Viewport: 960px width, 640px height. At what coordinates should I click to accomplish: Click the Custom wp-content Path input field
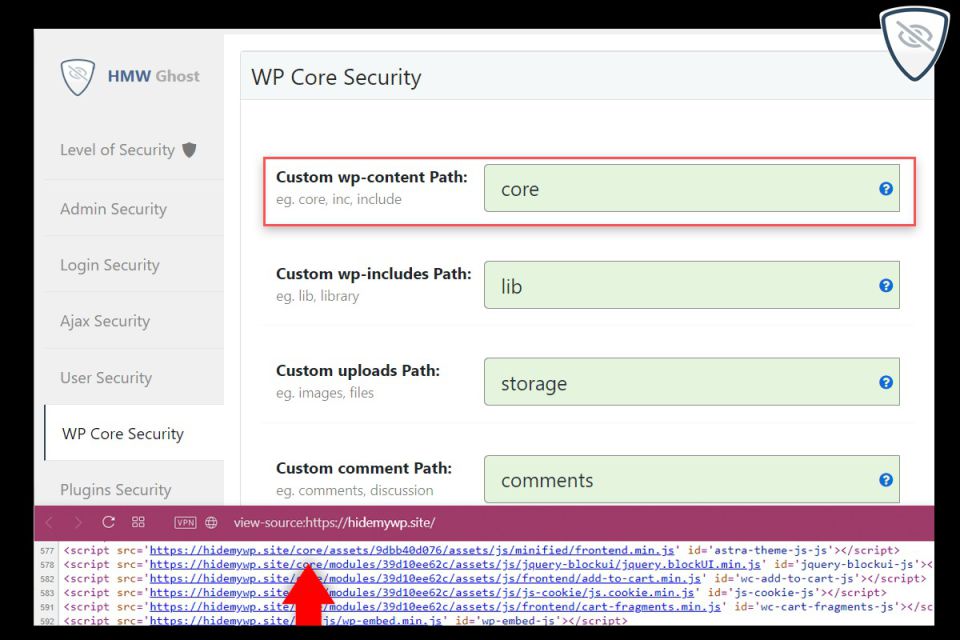tap(680, 189)
